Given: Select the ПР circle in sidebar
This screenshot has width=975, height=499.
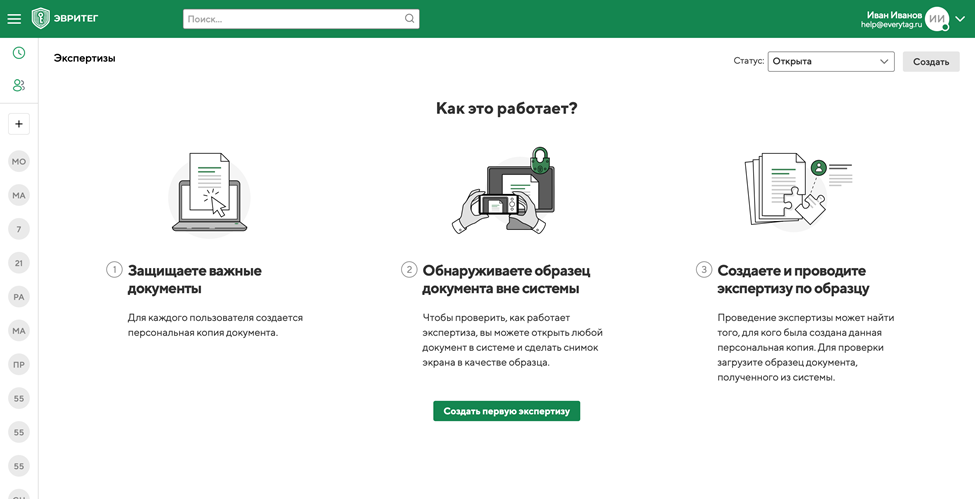Looking at the screenshot, I should [x=19, y=365].
